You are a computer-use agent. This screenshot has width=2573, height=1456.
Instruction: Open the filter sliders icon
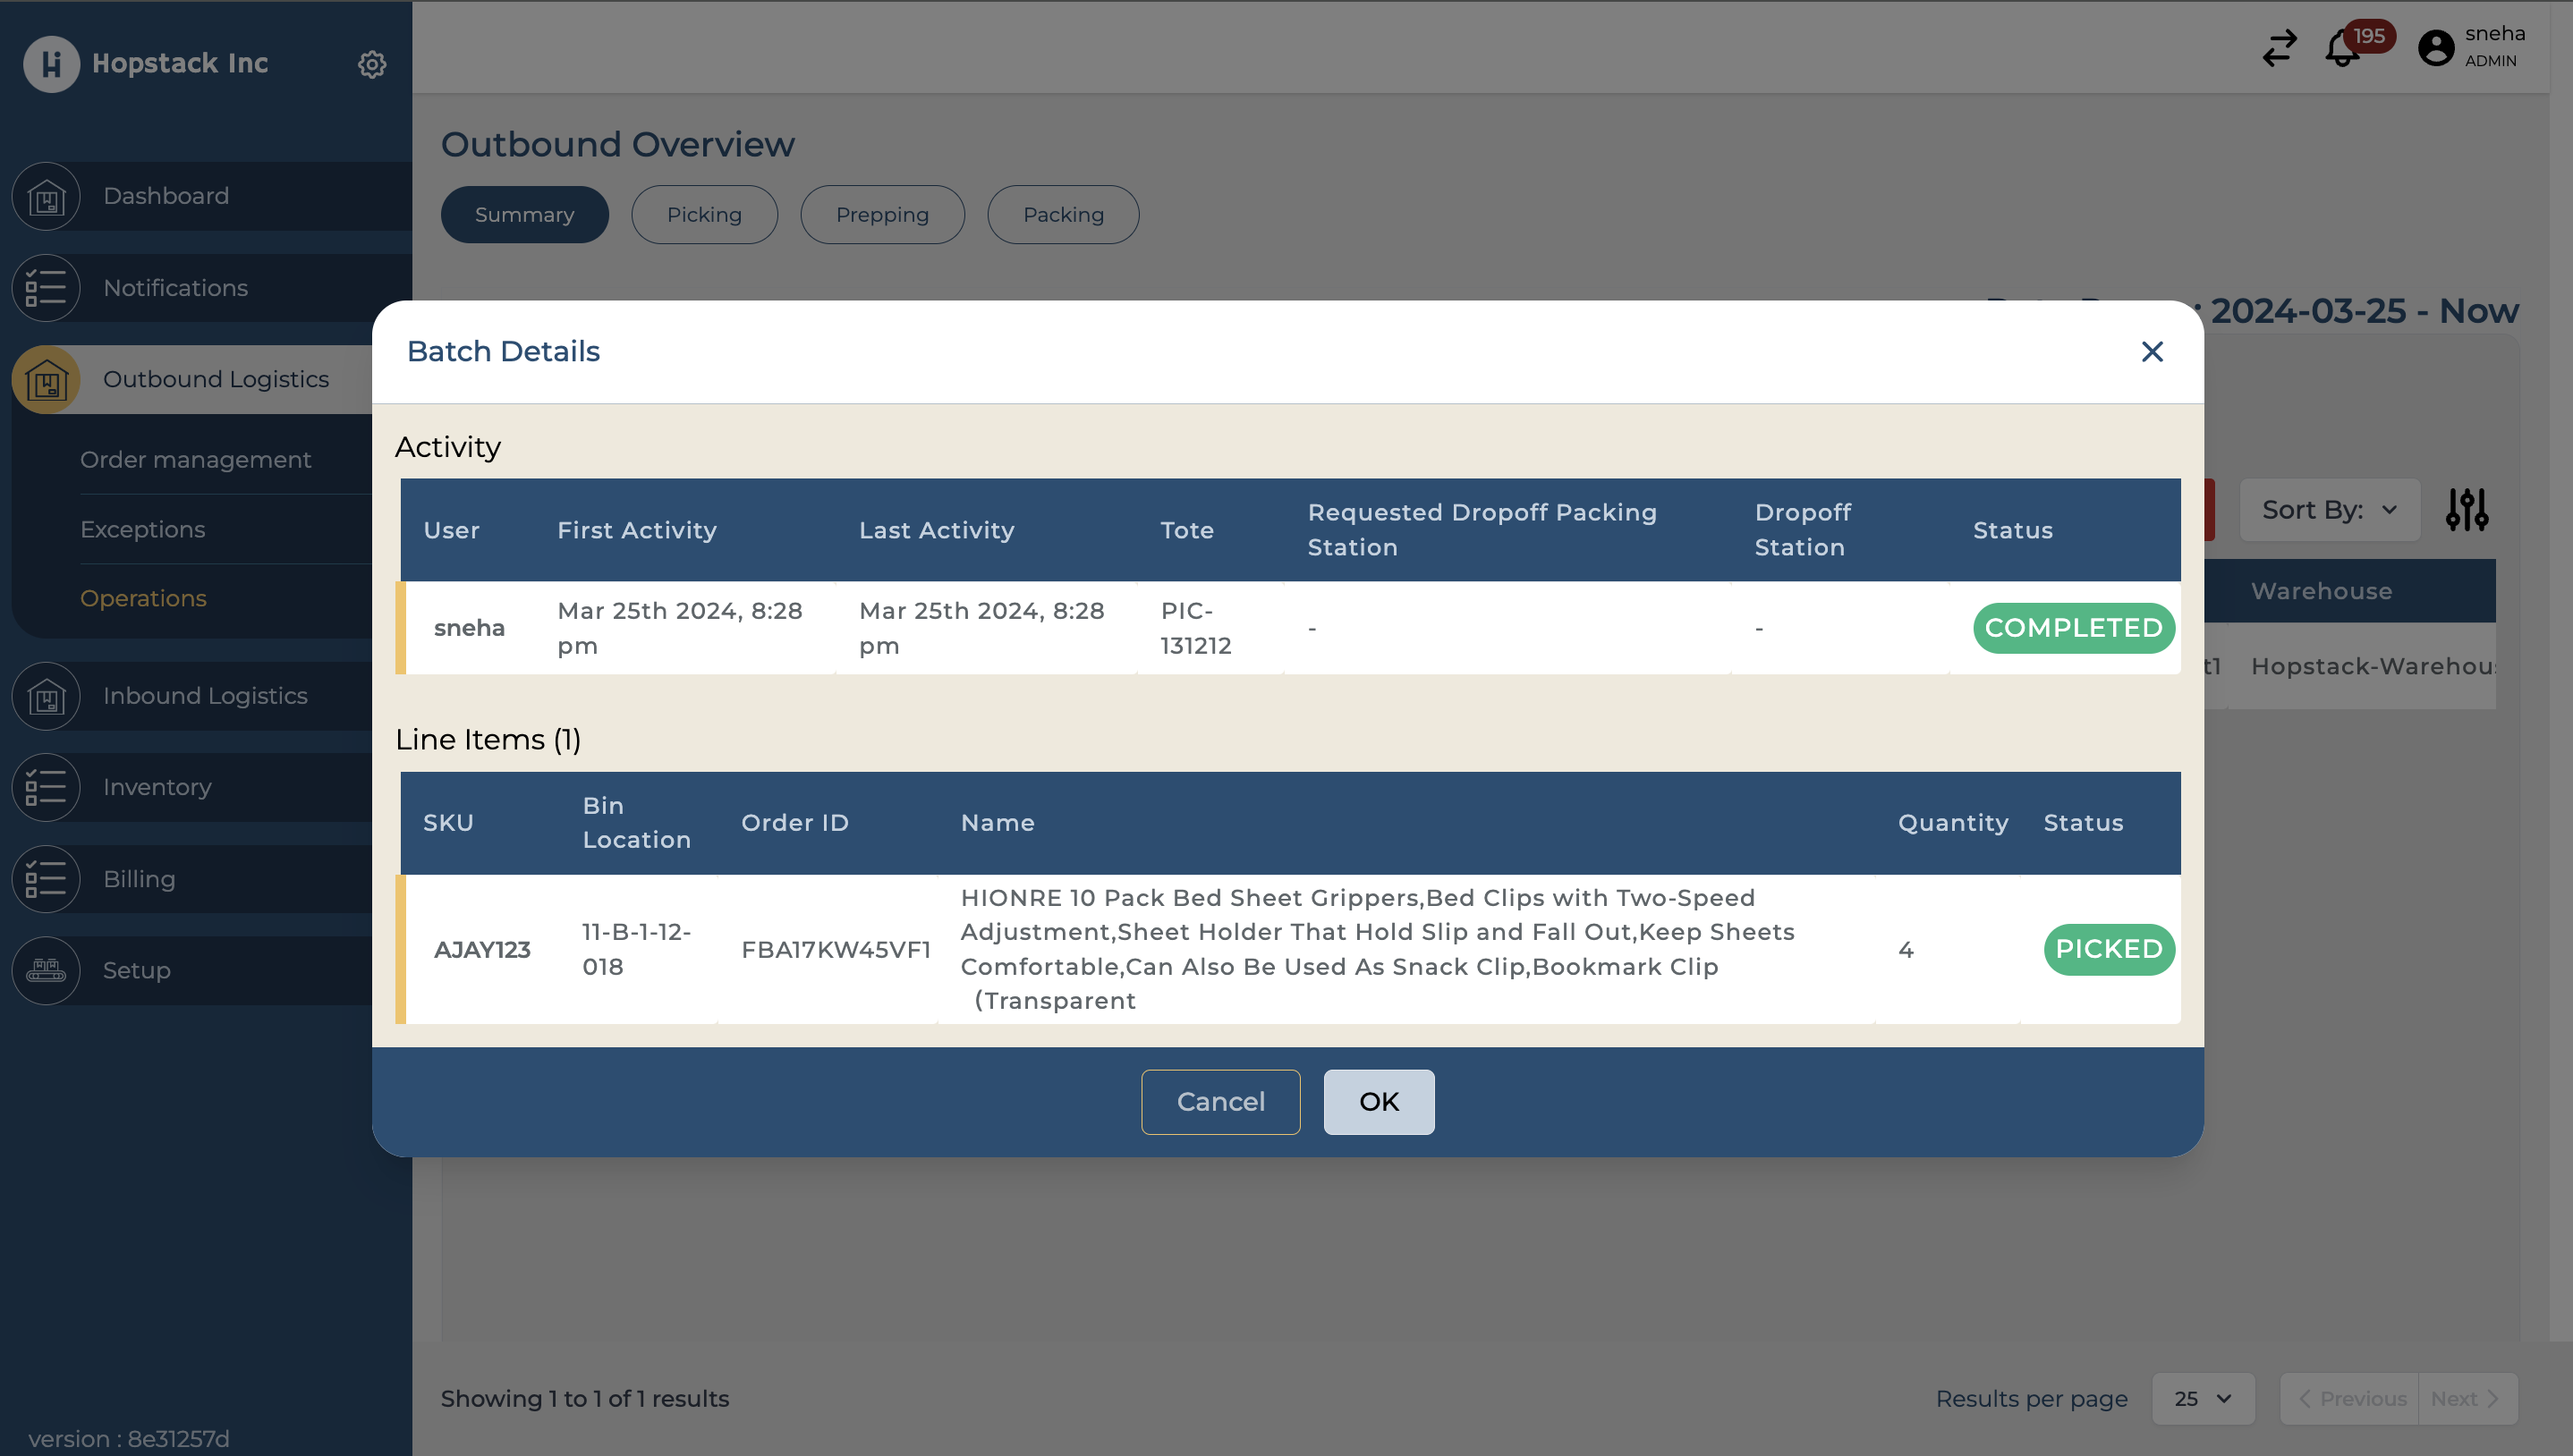pos(2466,510)
